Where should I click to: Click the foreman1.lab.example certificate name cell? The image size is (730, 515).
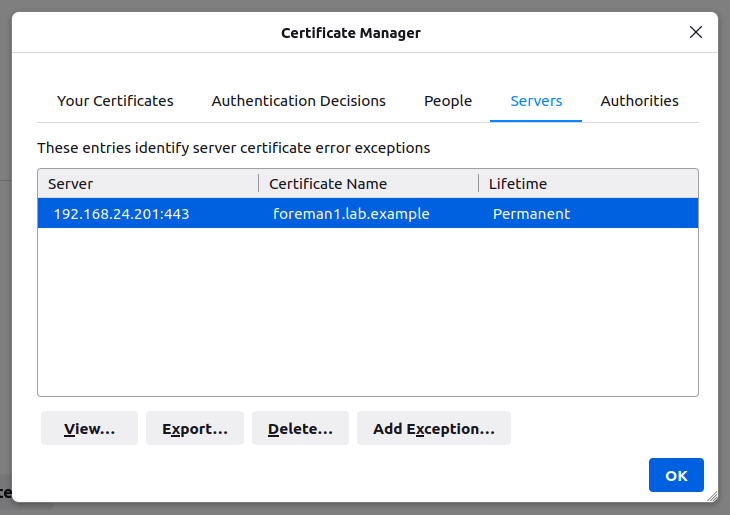(x=351, y=214)
